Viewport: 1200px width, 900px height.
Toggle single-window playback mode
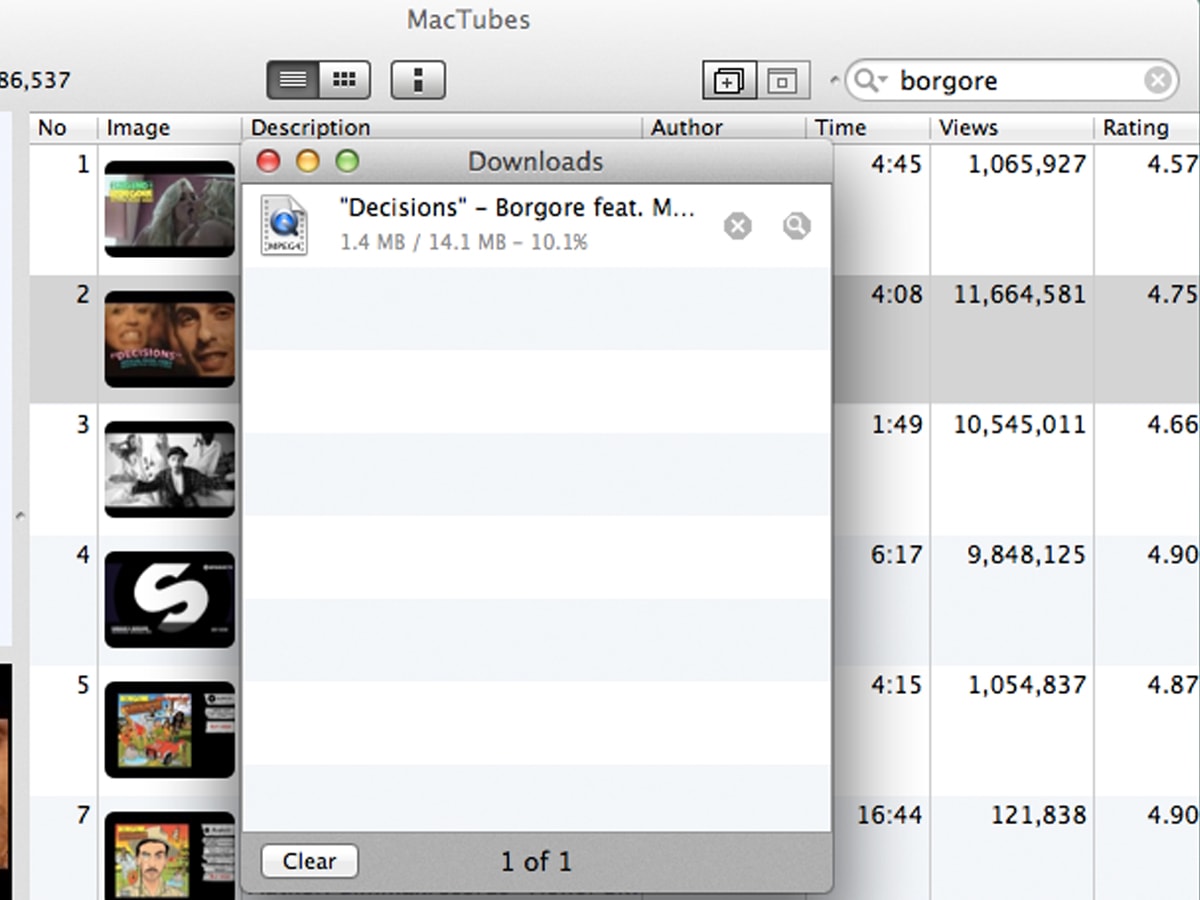785,79
